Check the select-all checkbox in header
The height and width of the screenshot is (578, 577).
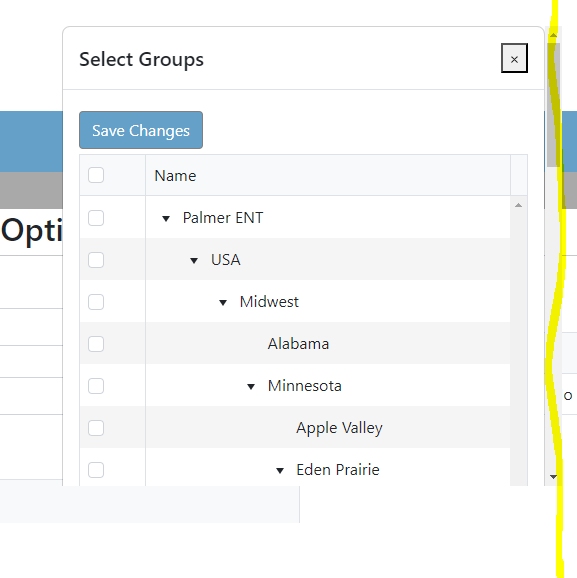(96, 175)
